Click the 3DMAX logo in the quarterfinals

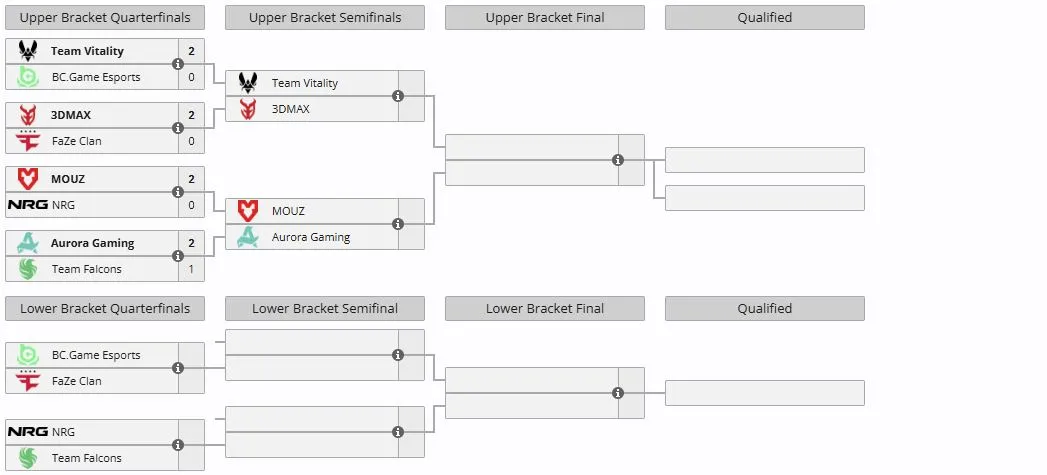point(27,115)
